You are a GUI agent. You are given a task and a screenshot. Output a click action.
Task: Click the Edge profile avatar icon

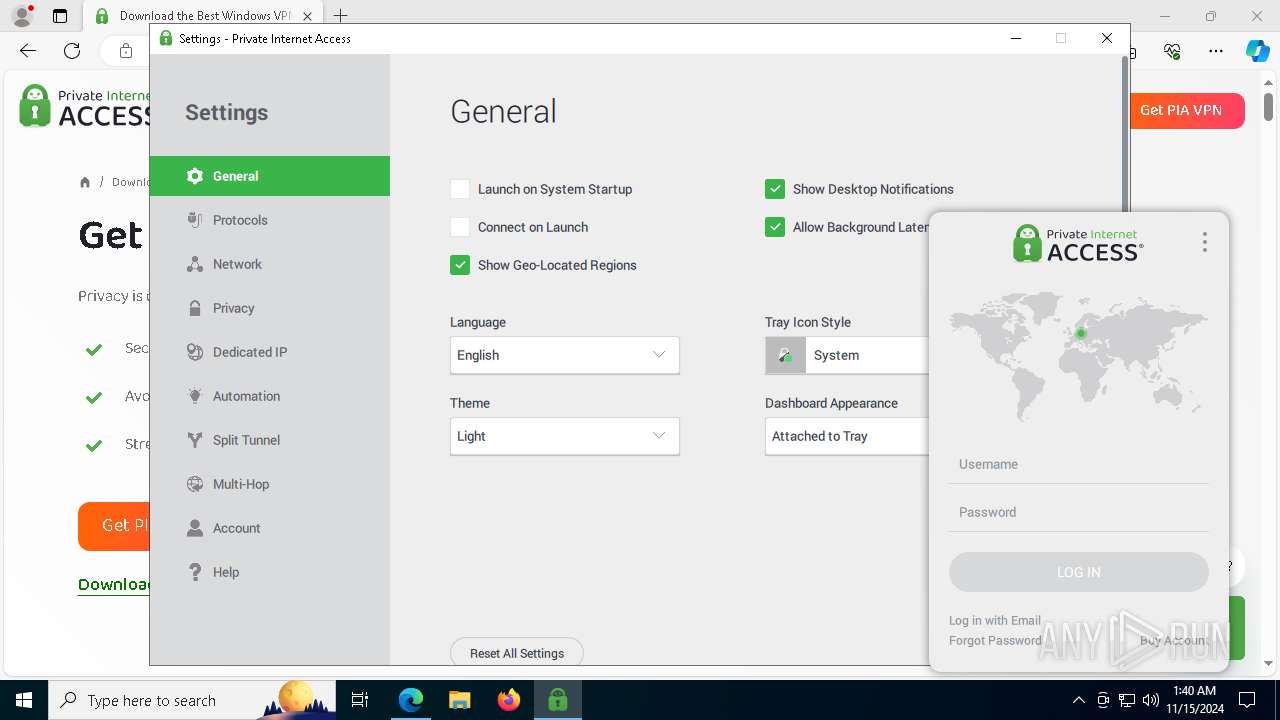coord(22,16)
